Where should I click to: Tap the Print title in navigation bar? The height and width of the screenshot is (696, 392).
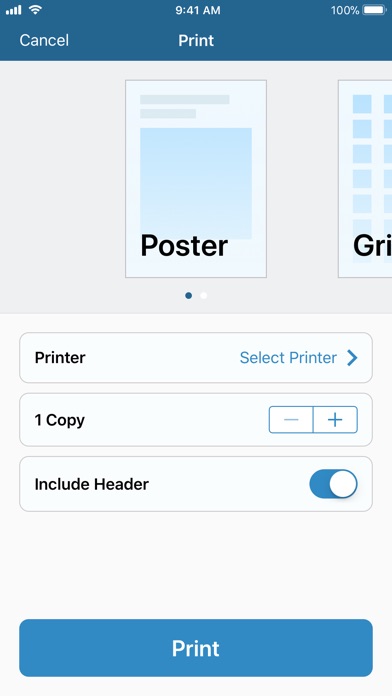pos(196,40)
